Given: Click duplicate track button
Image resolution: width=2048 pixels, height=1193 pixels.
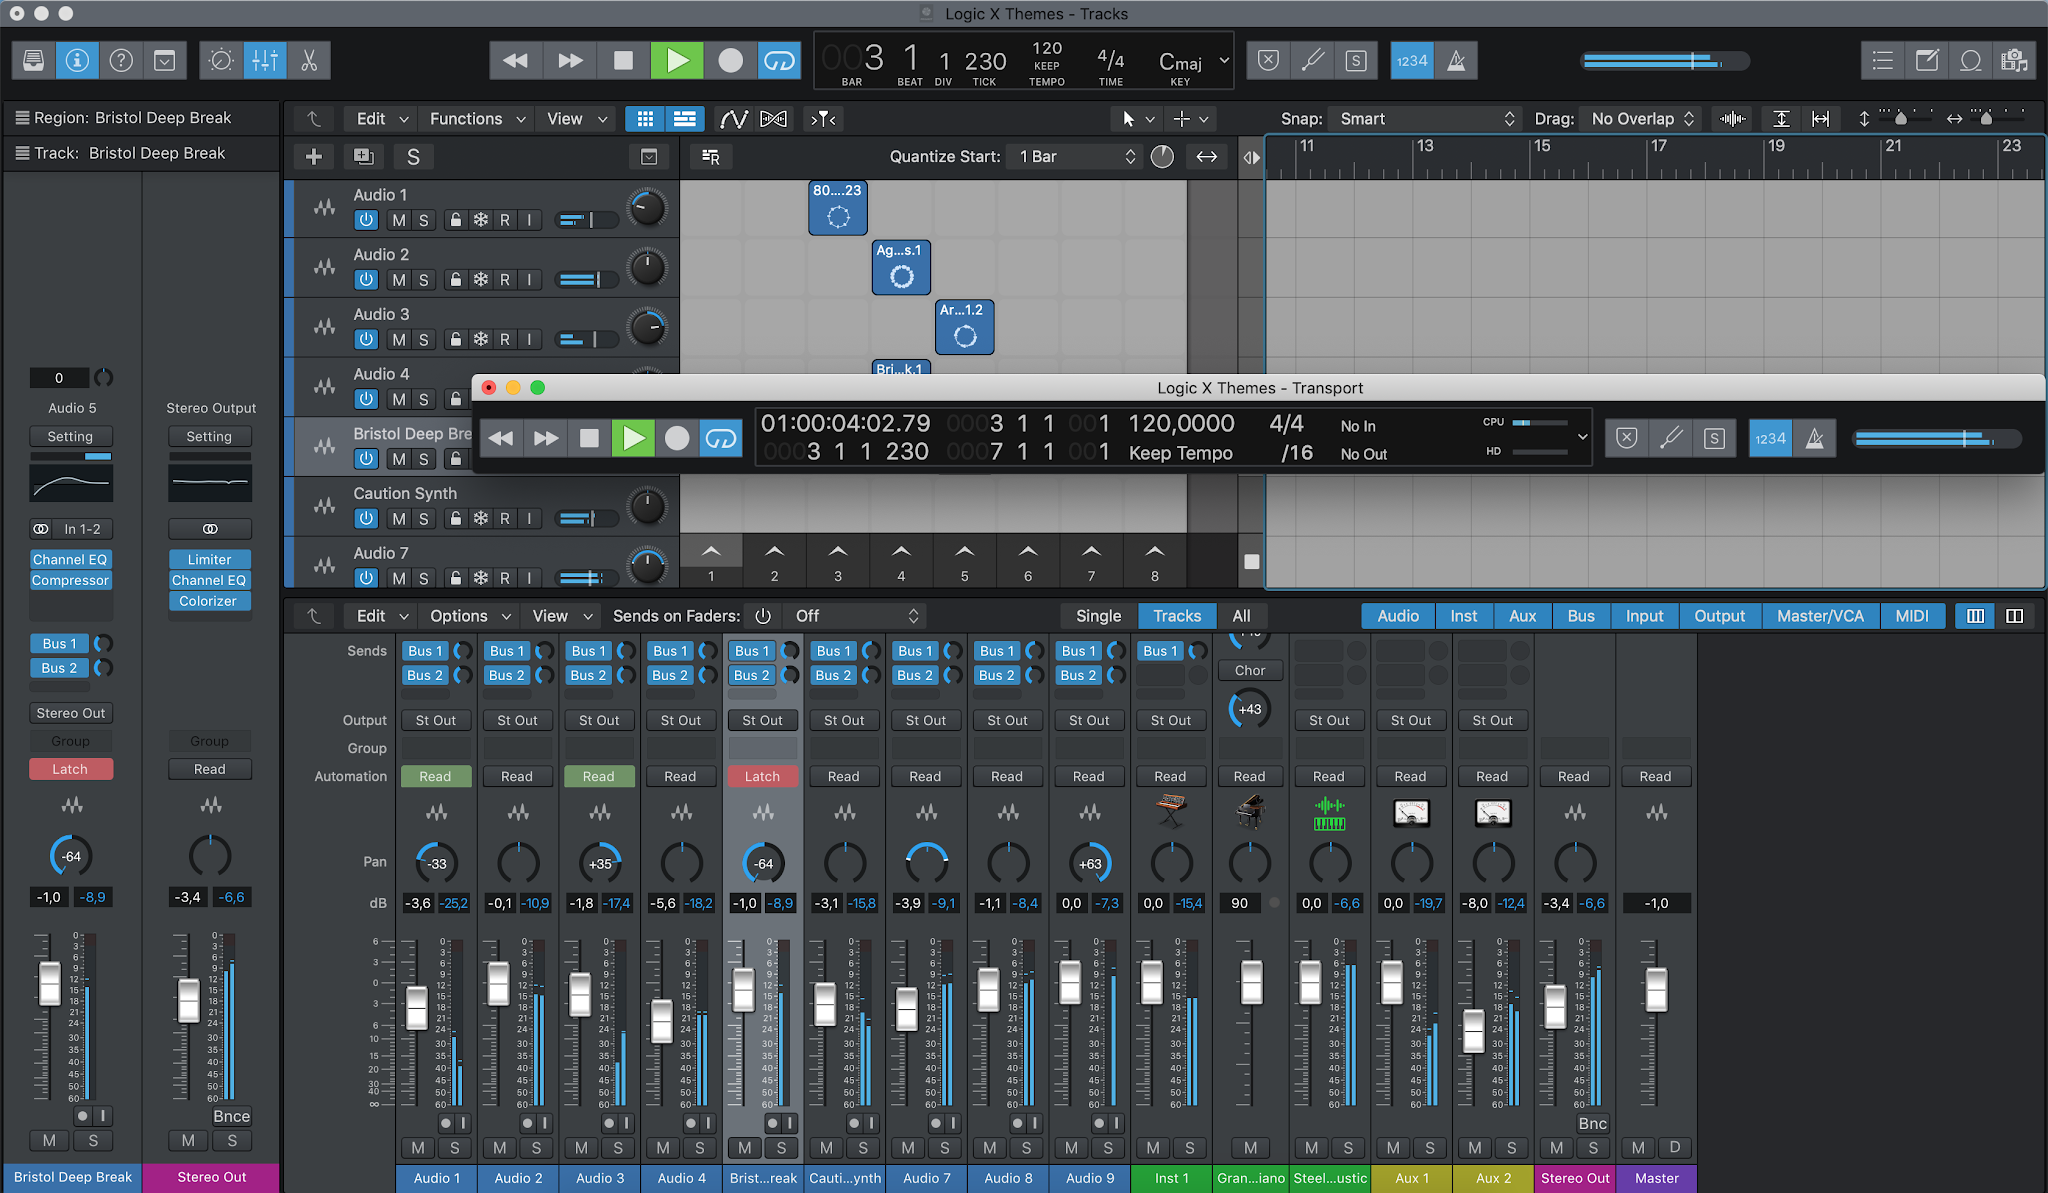Looking at the screenshot, I should pos(364,157).
